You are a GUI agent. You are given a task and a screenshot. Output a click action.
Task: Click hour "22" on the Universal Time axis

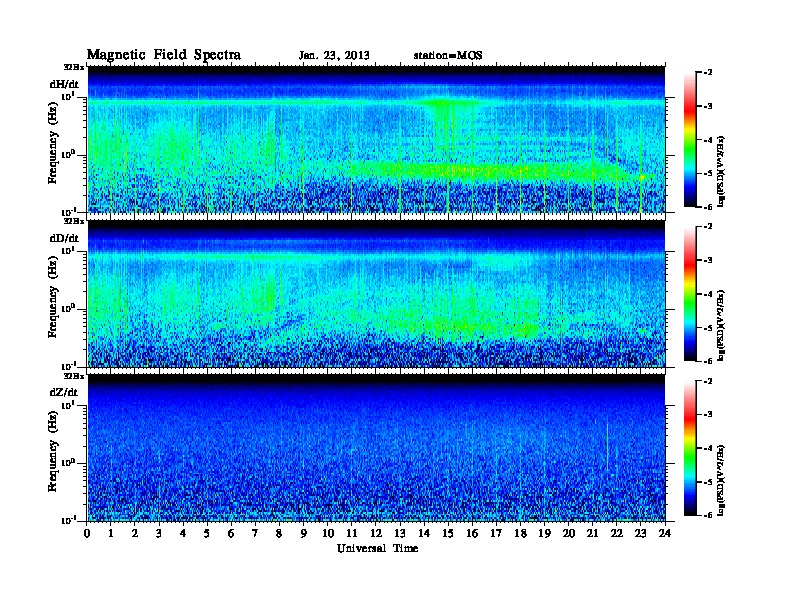[617, 533]
